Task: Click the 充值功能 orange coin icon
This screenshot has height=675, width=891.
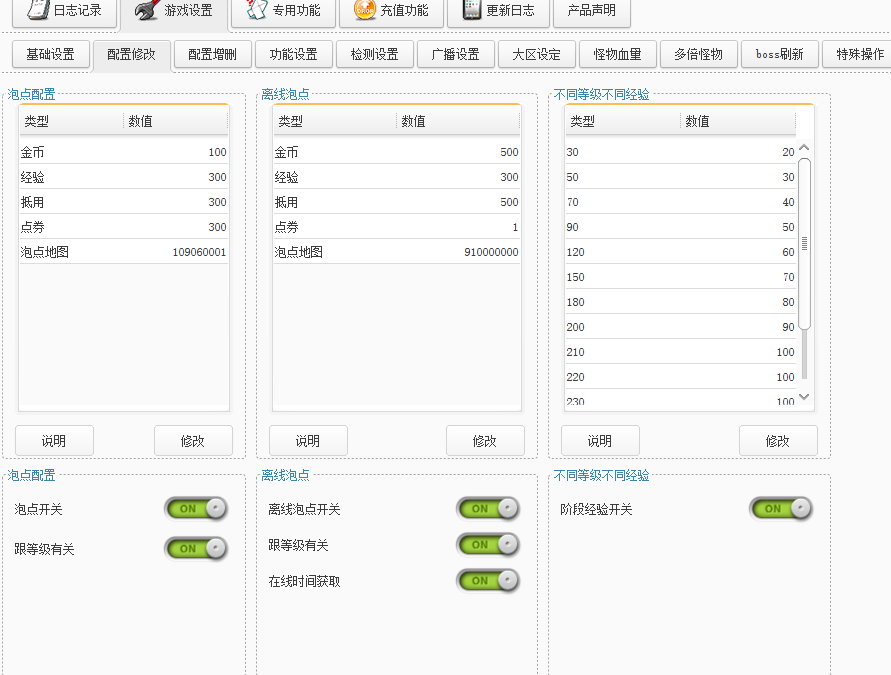Action: 364,9
